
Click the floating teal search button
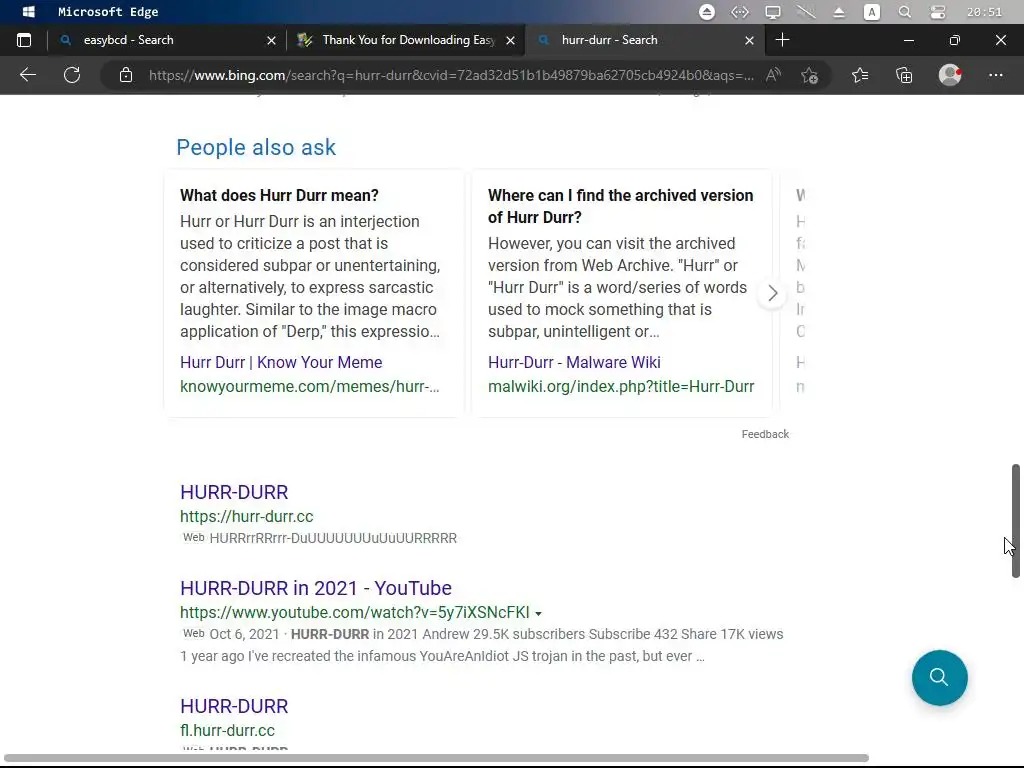(x=939, y=677)
